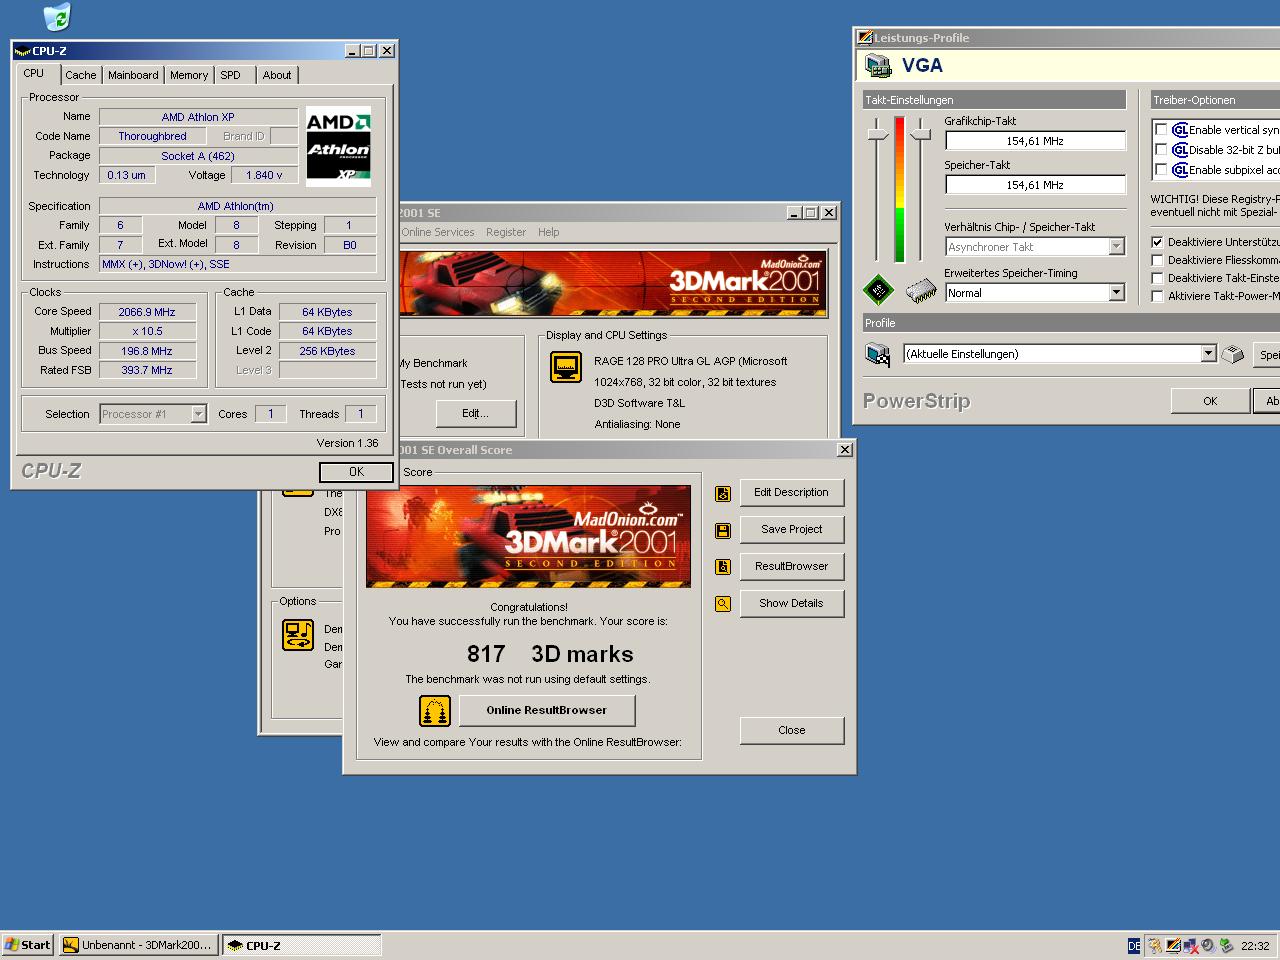Check the Aktiviere Takt-Power-Management checkbox
The height and width of the screenshot is (960, 1280).
(x=1158, y=296)
